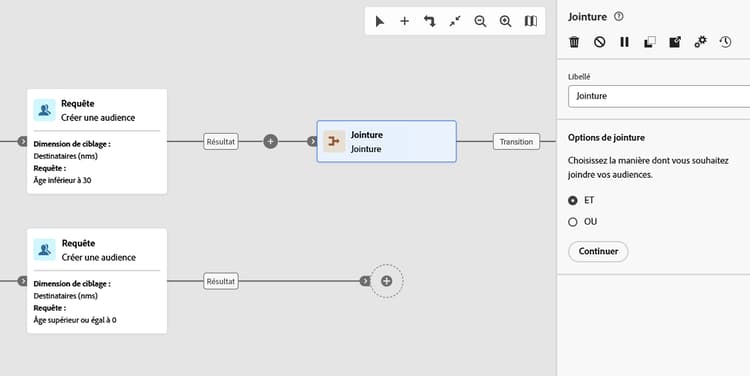Delete the Jointure activity with trash icon
750x376 pixels.
pyautogui.click(x=574, y=42)
